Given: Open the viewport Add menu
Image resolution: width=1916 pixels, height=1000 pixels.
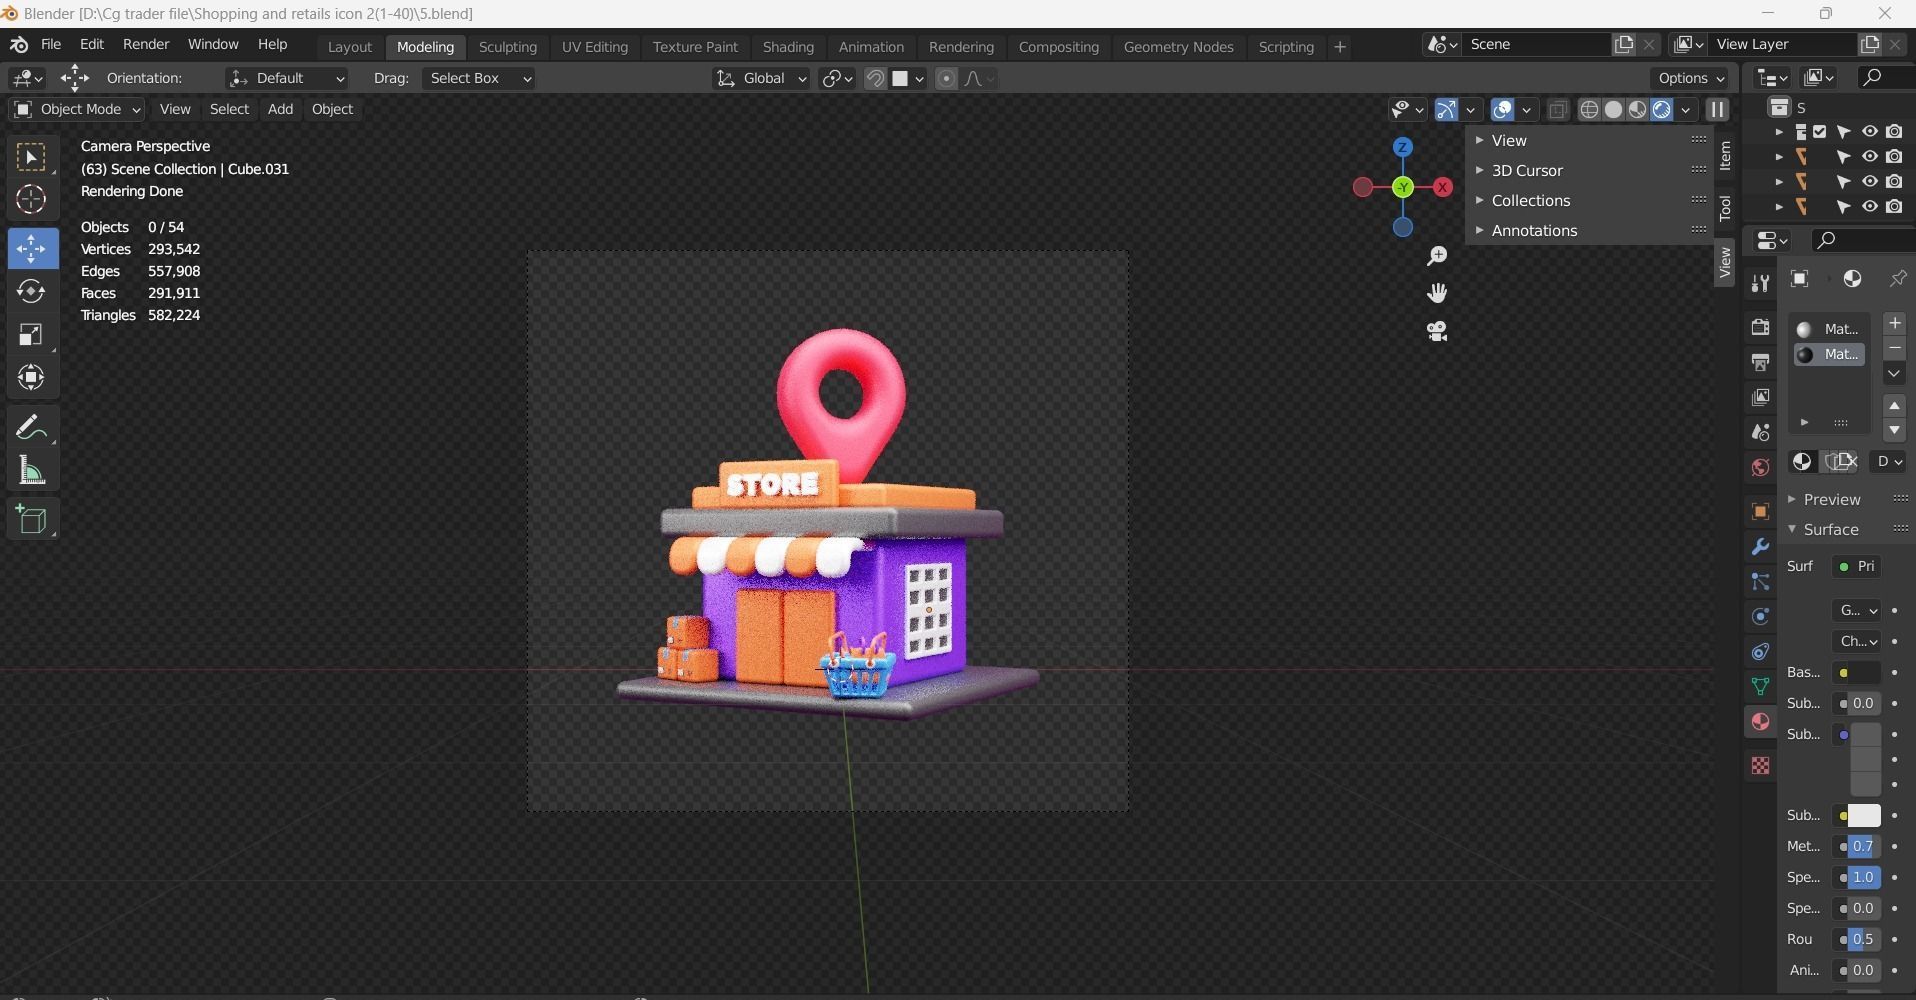Looking at the screenshot, I should tap(280, 110).
